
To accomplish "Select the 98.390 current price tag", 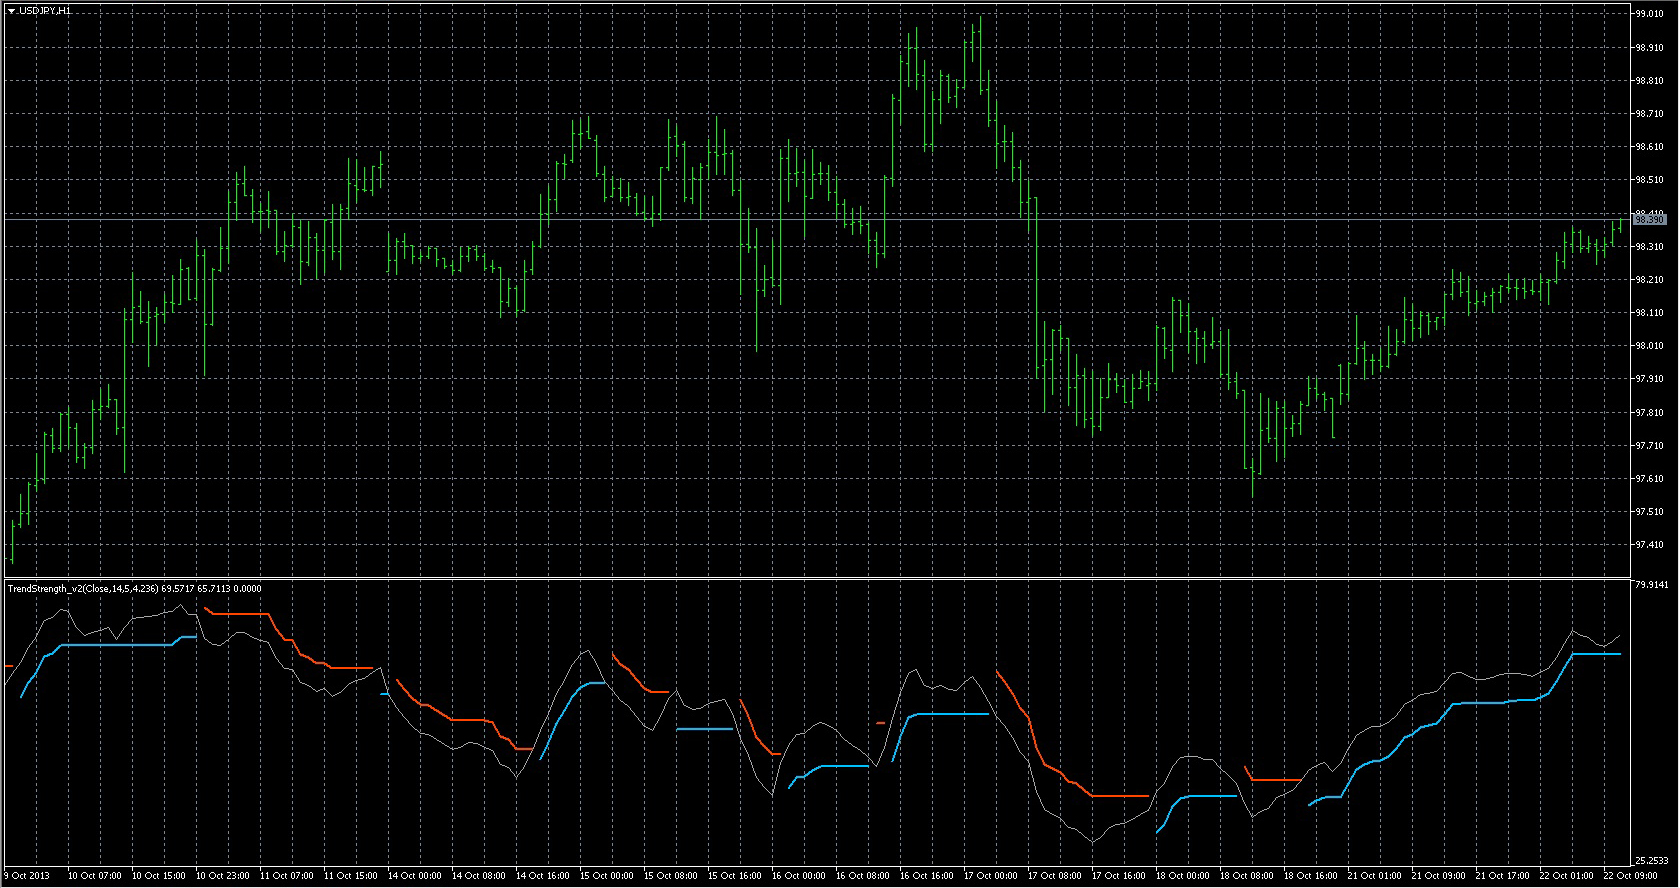I will (x=1649, y=219).
